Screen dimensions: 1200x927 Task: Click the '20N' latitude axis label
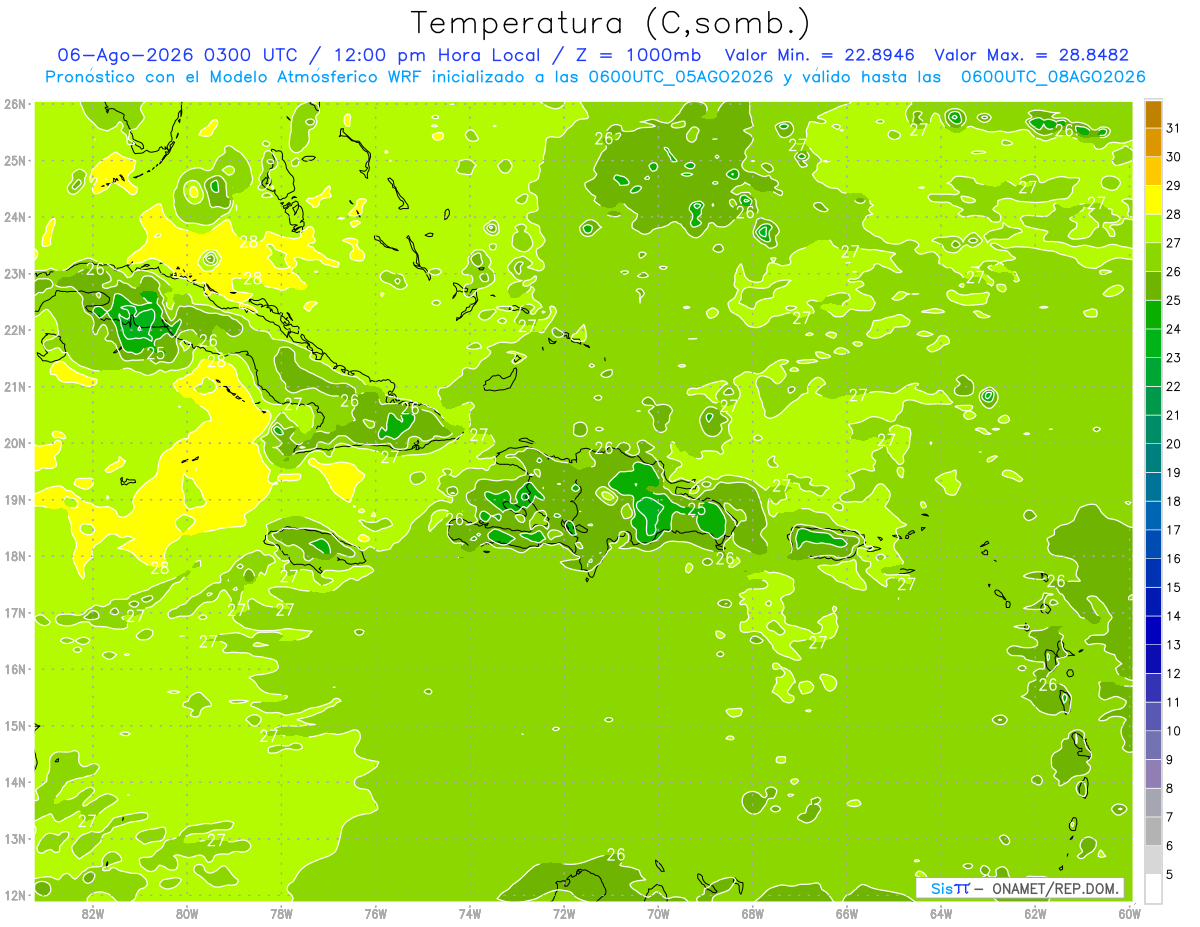tap(15, 443)
